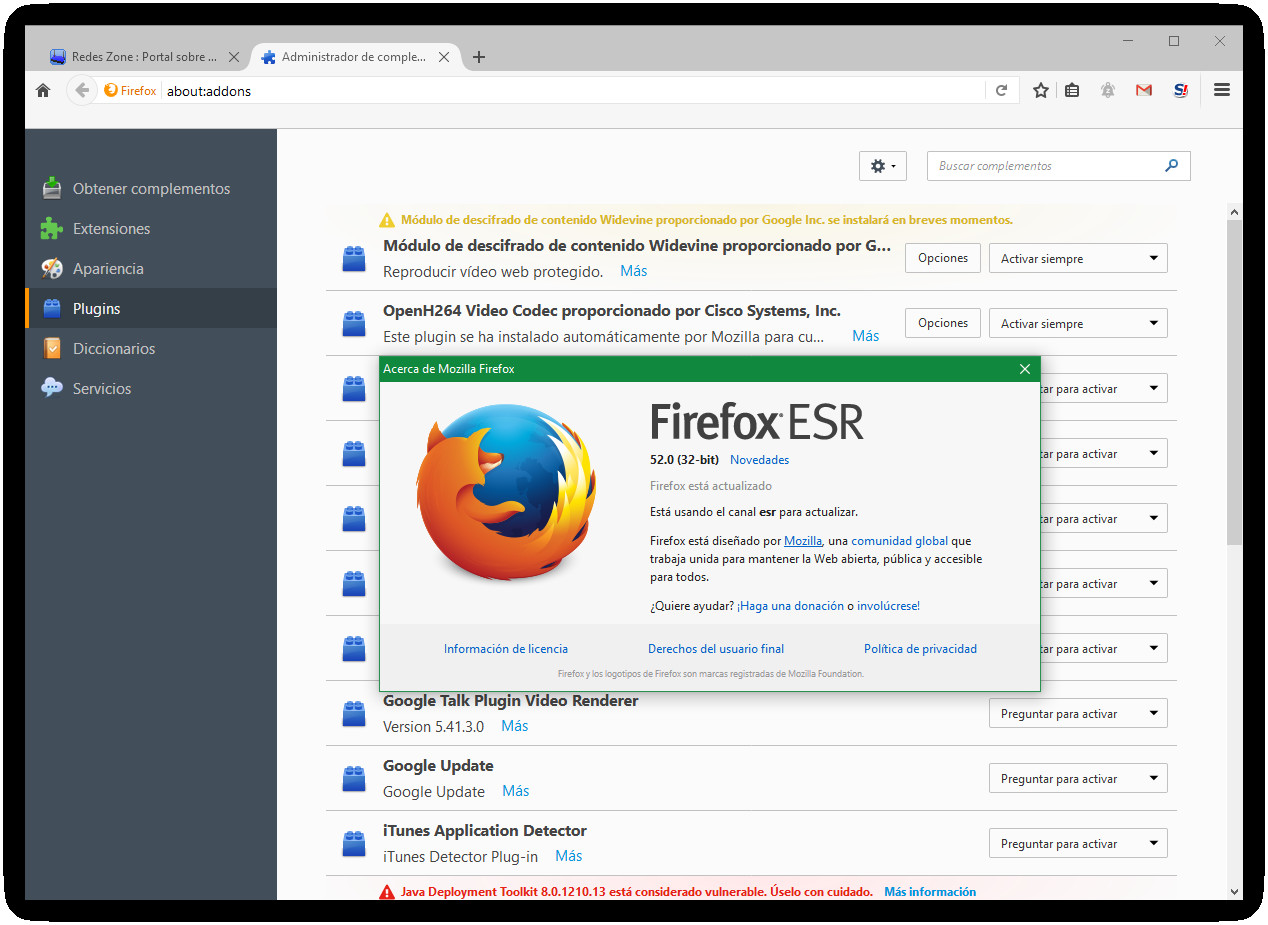This screenshot has width=1268, height=925.
Task: Close the Redes Zone tab
Action: 234,57
